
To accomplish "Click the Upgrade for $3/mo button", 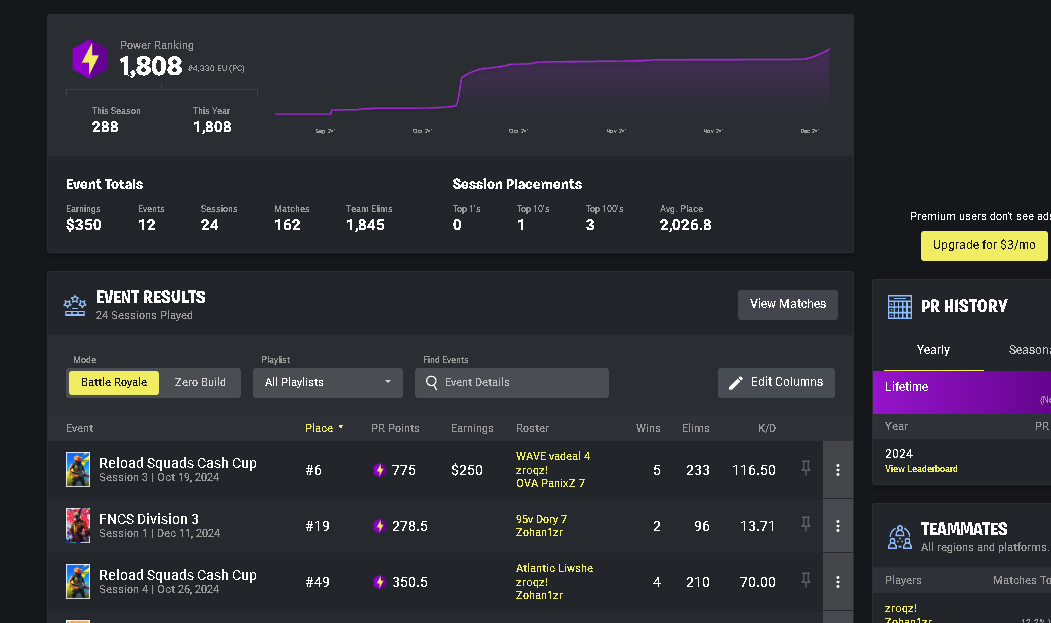I will coord(984,245).
